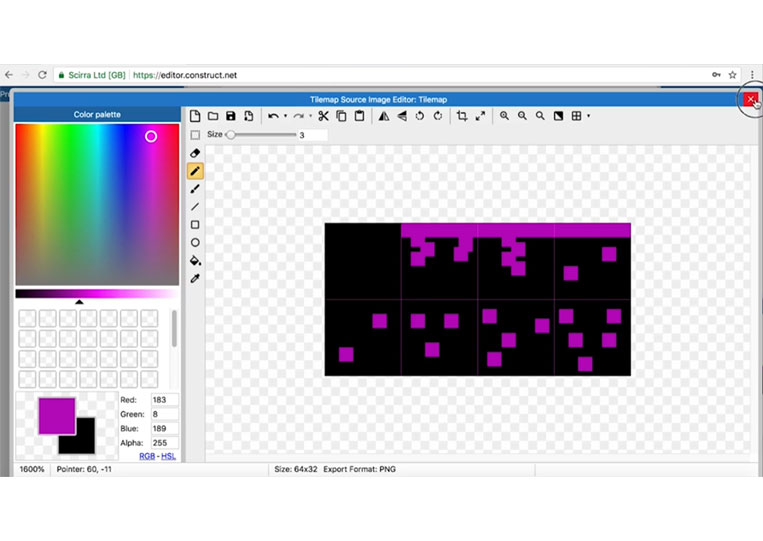Viewport: 763px width, 541px height.
Task: Click the Size: 64x32 status text
Action: coord(296,469)
